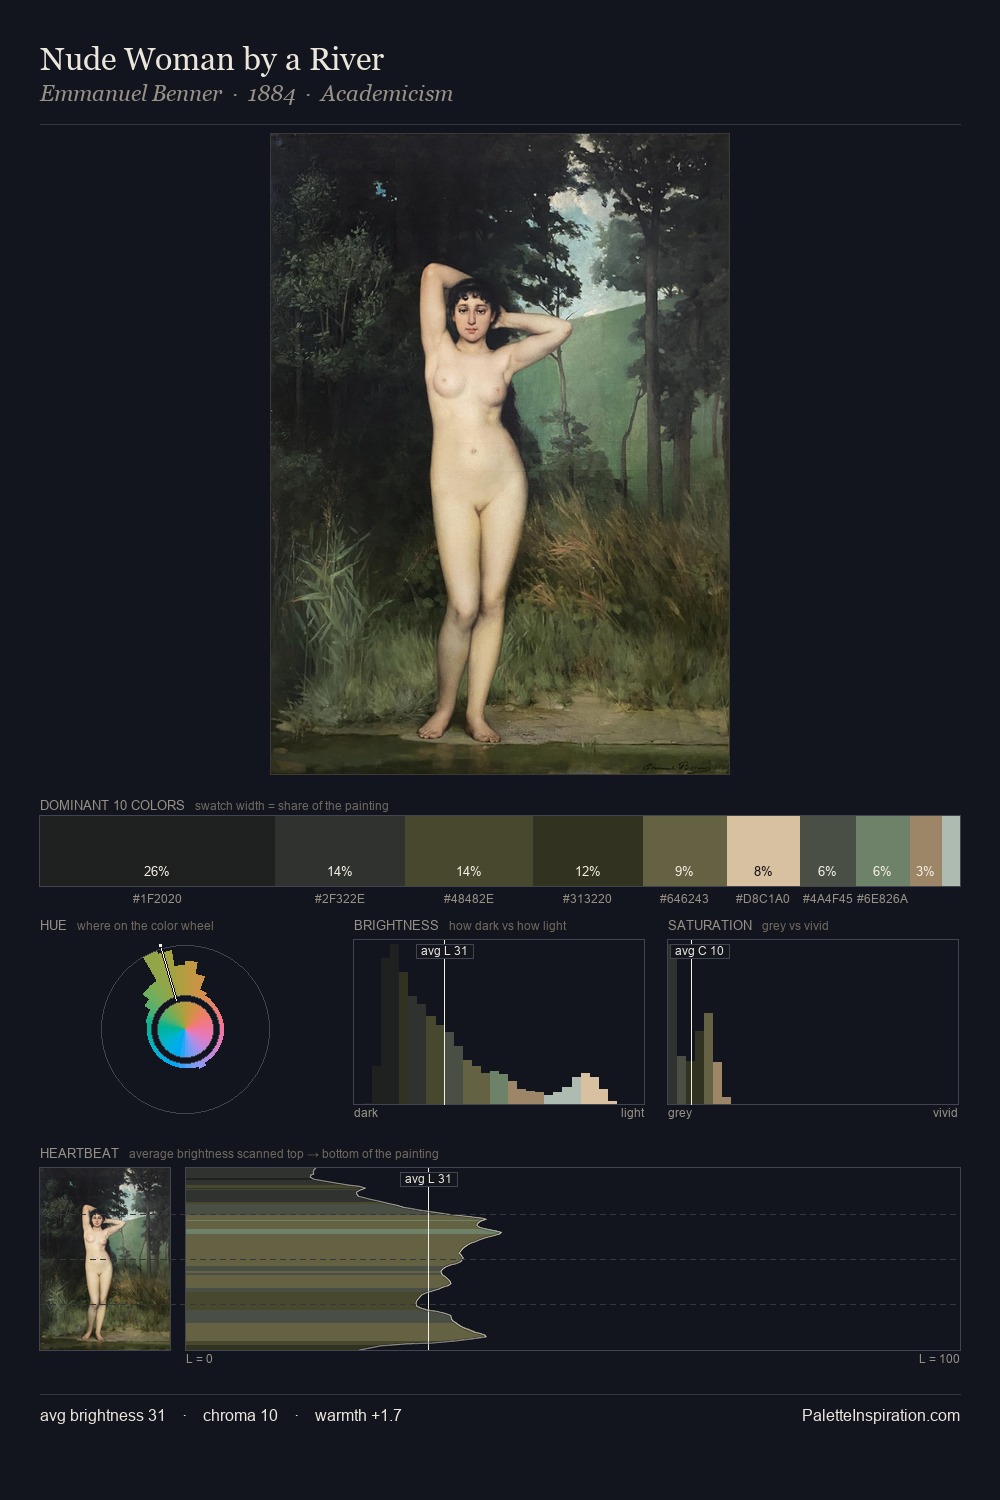Screen dimensions: 1000x1500
Task: Click the 'dark' axis label
Action: [366, 1113]
